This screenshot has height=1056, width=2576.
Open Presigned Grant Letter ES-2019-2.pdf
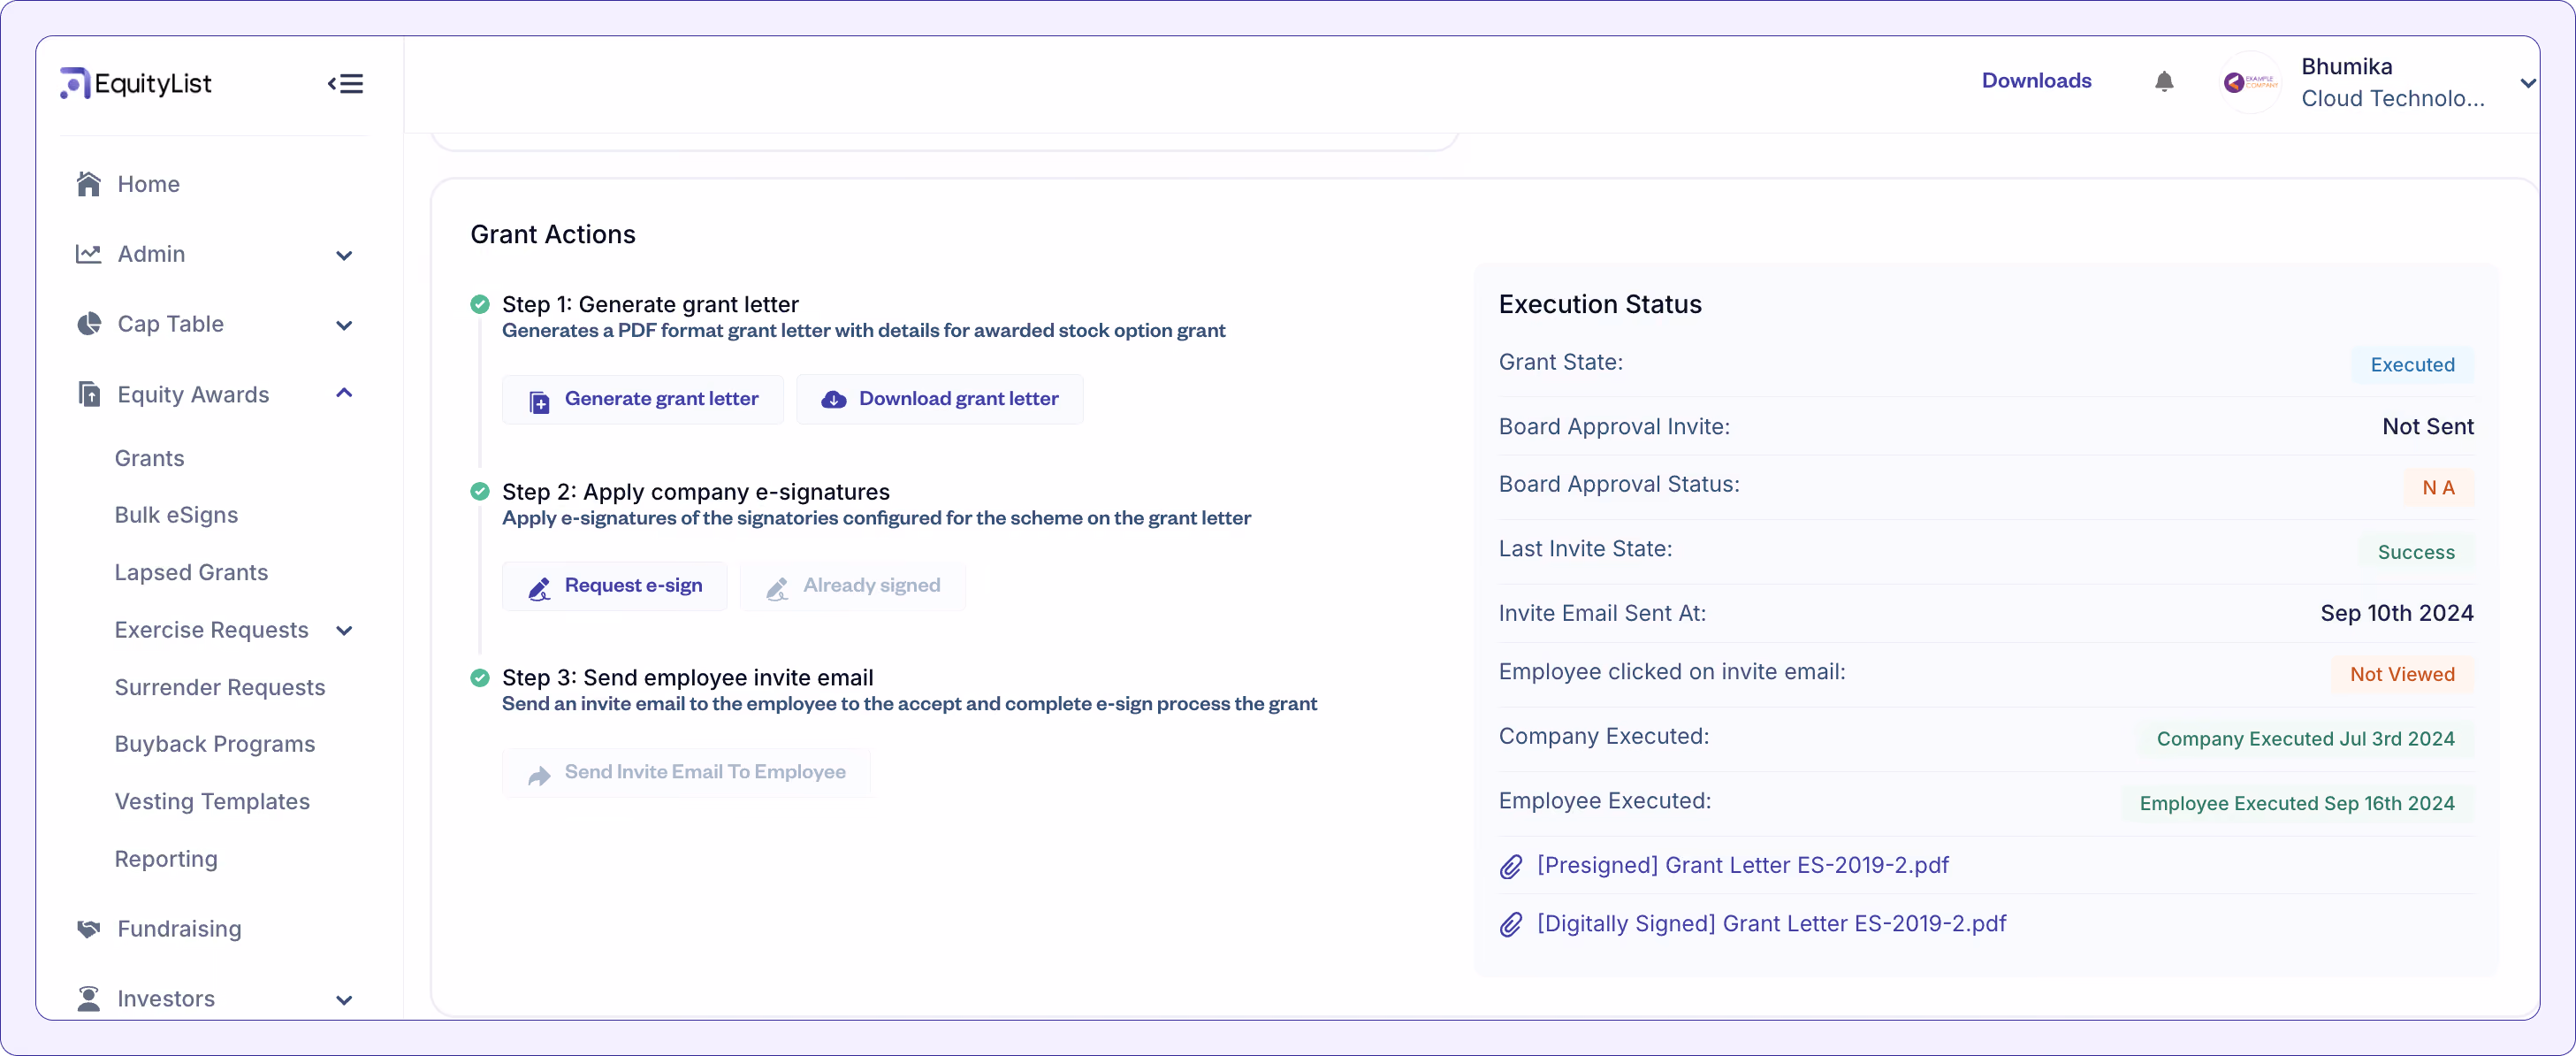pyautogui.click(x=1743, y=865)
